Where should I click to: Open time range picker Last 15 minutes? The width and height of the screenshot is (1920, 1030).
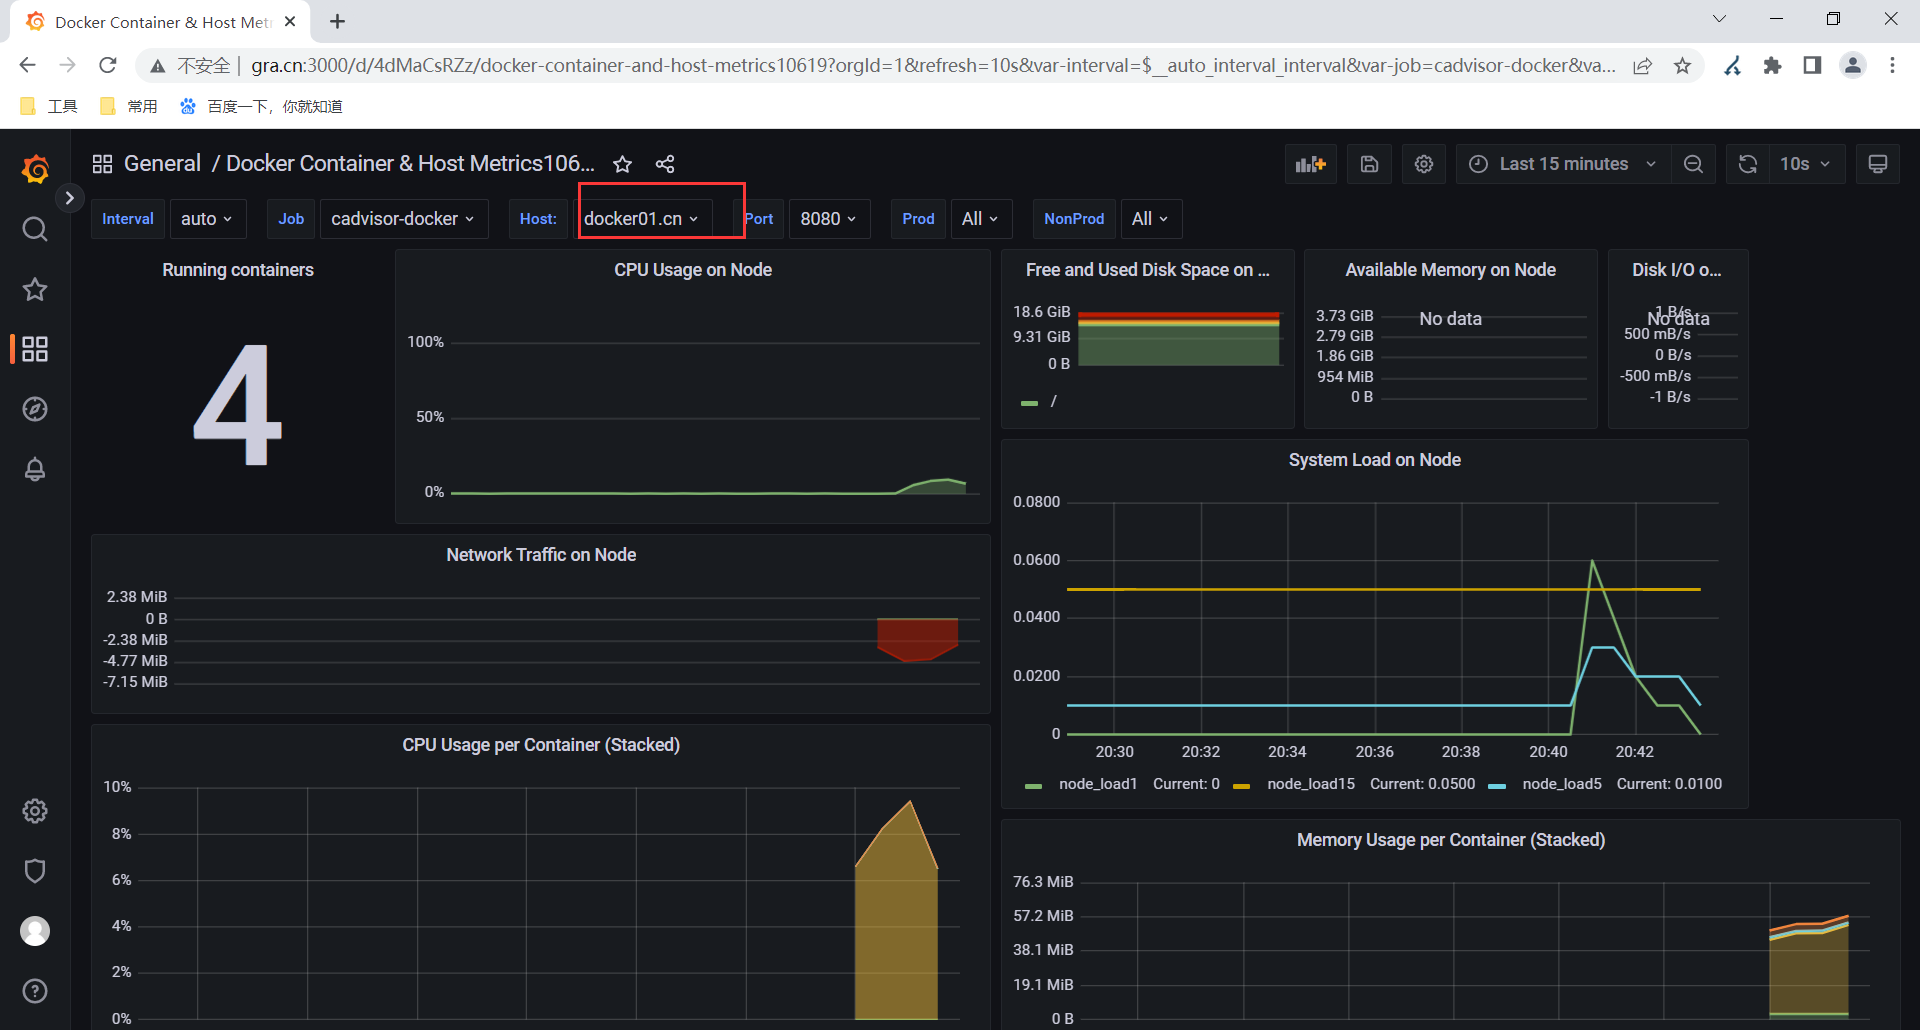click(1563, 164)
